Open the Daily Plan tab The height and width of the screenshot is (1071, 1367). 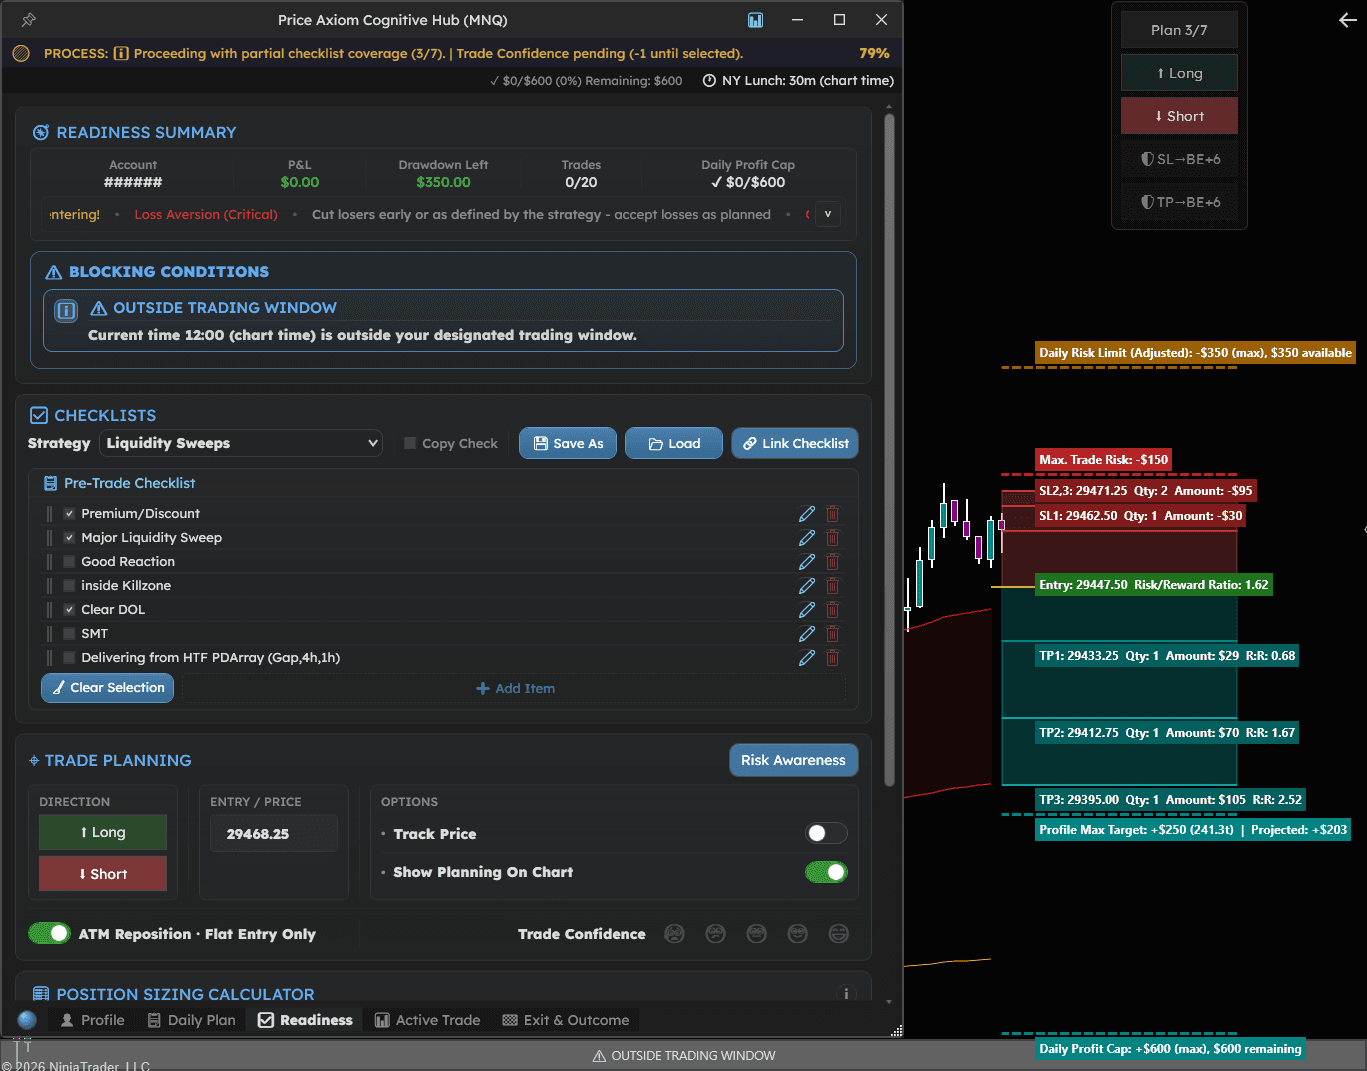click(x=191, y=1020)
